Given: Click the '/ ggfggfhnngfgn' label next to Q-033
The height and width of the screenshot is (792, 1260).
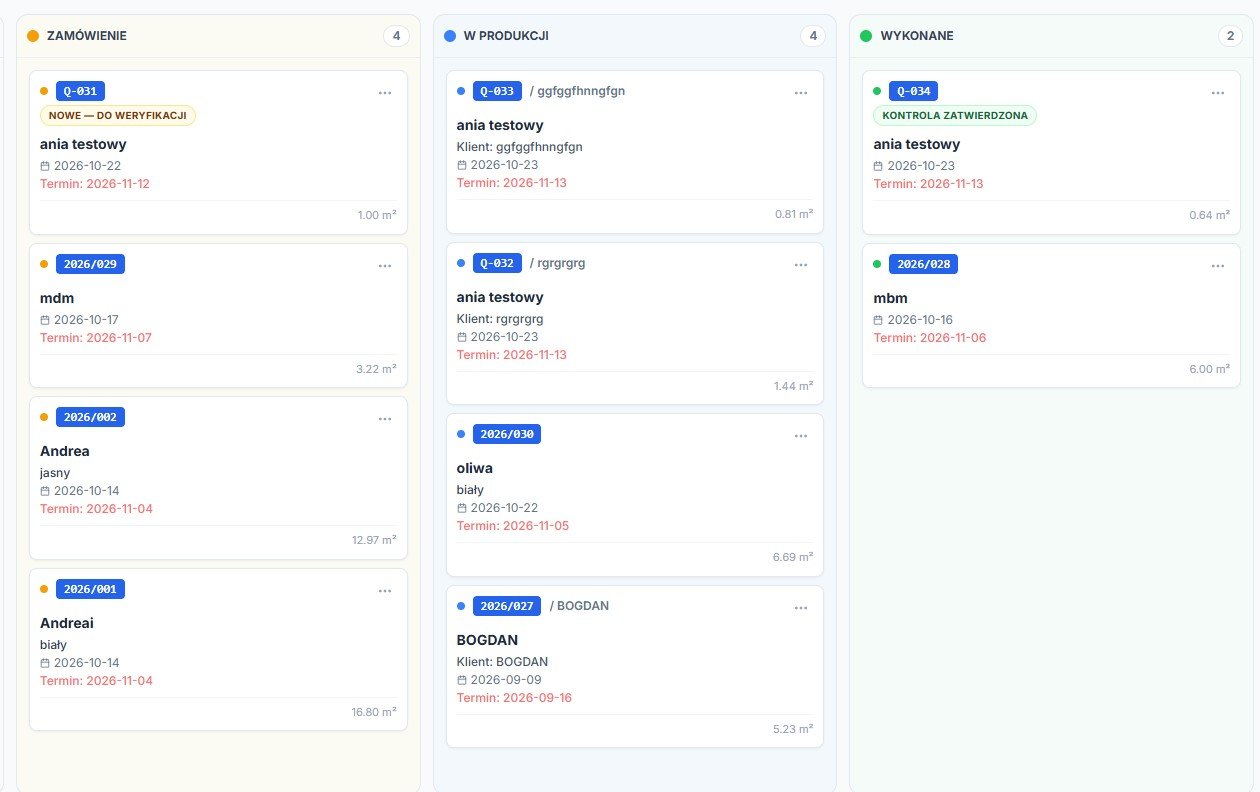Looking at the screenshot, I should 578,91.
